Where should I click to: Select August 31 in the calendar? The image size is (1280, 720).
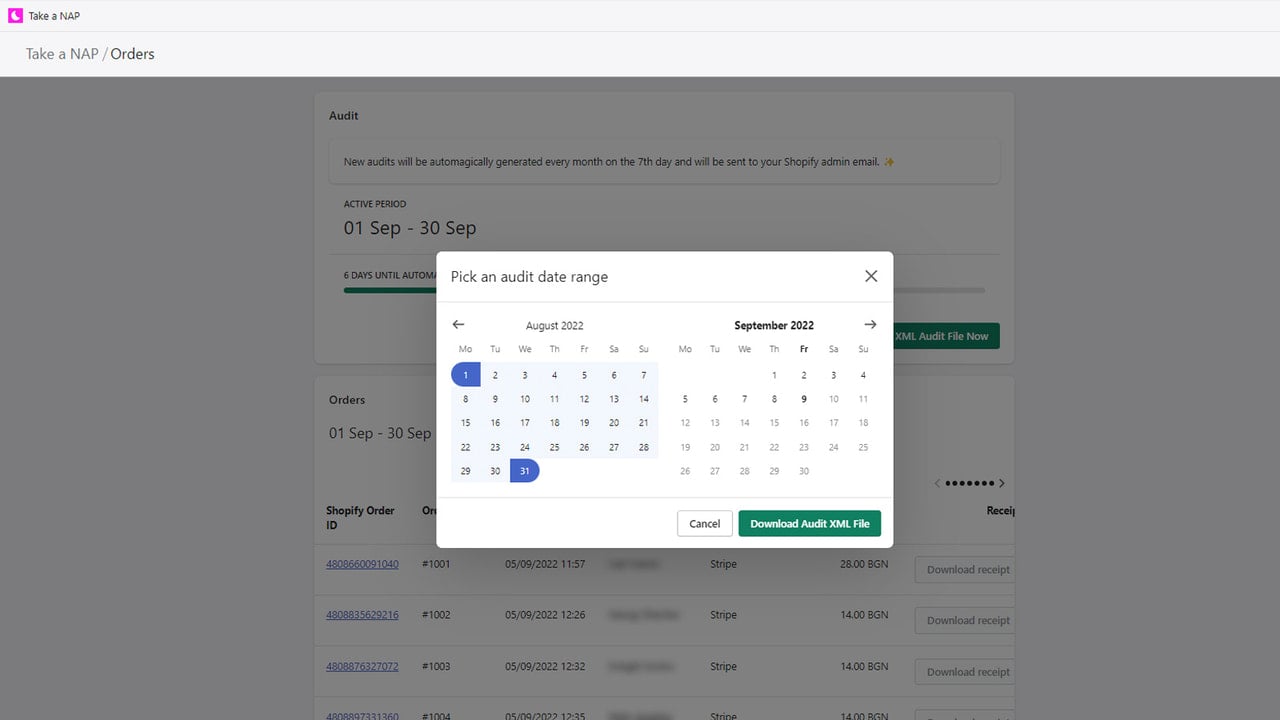point(525,471)
